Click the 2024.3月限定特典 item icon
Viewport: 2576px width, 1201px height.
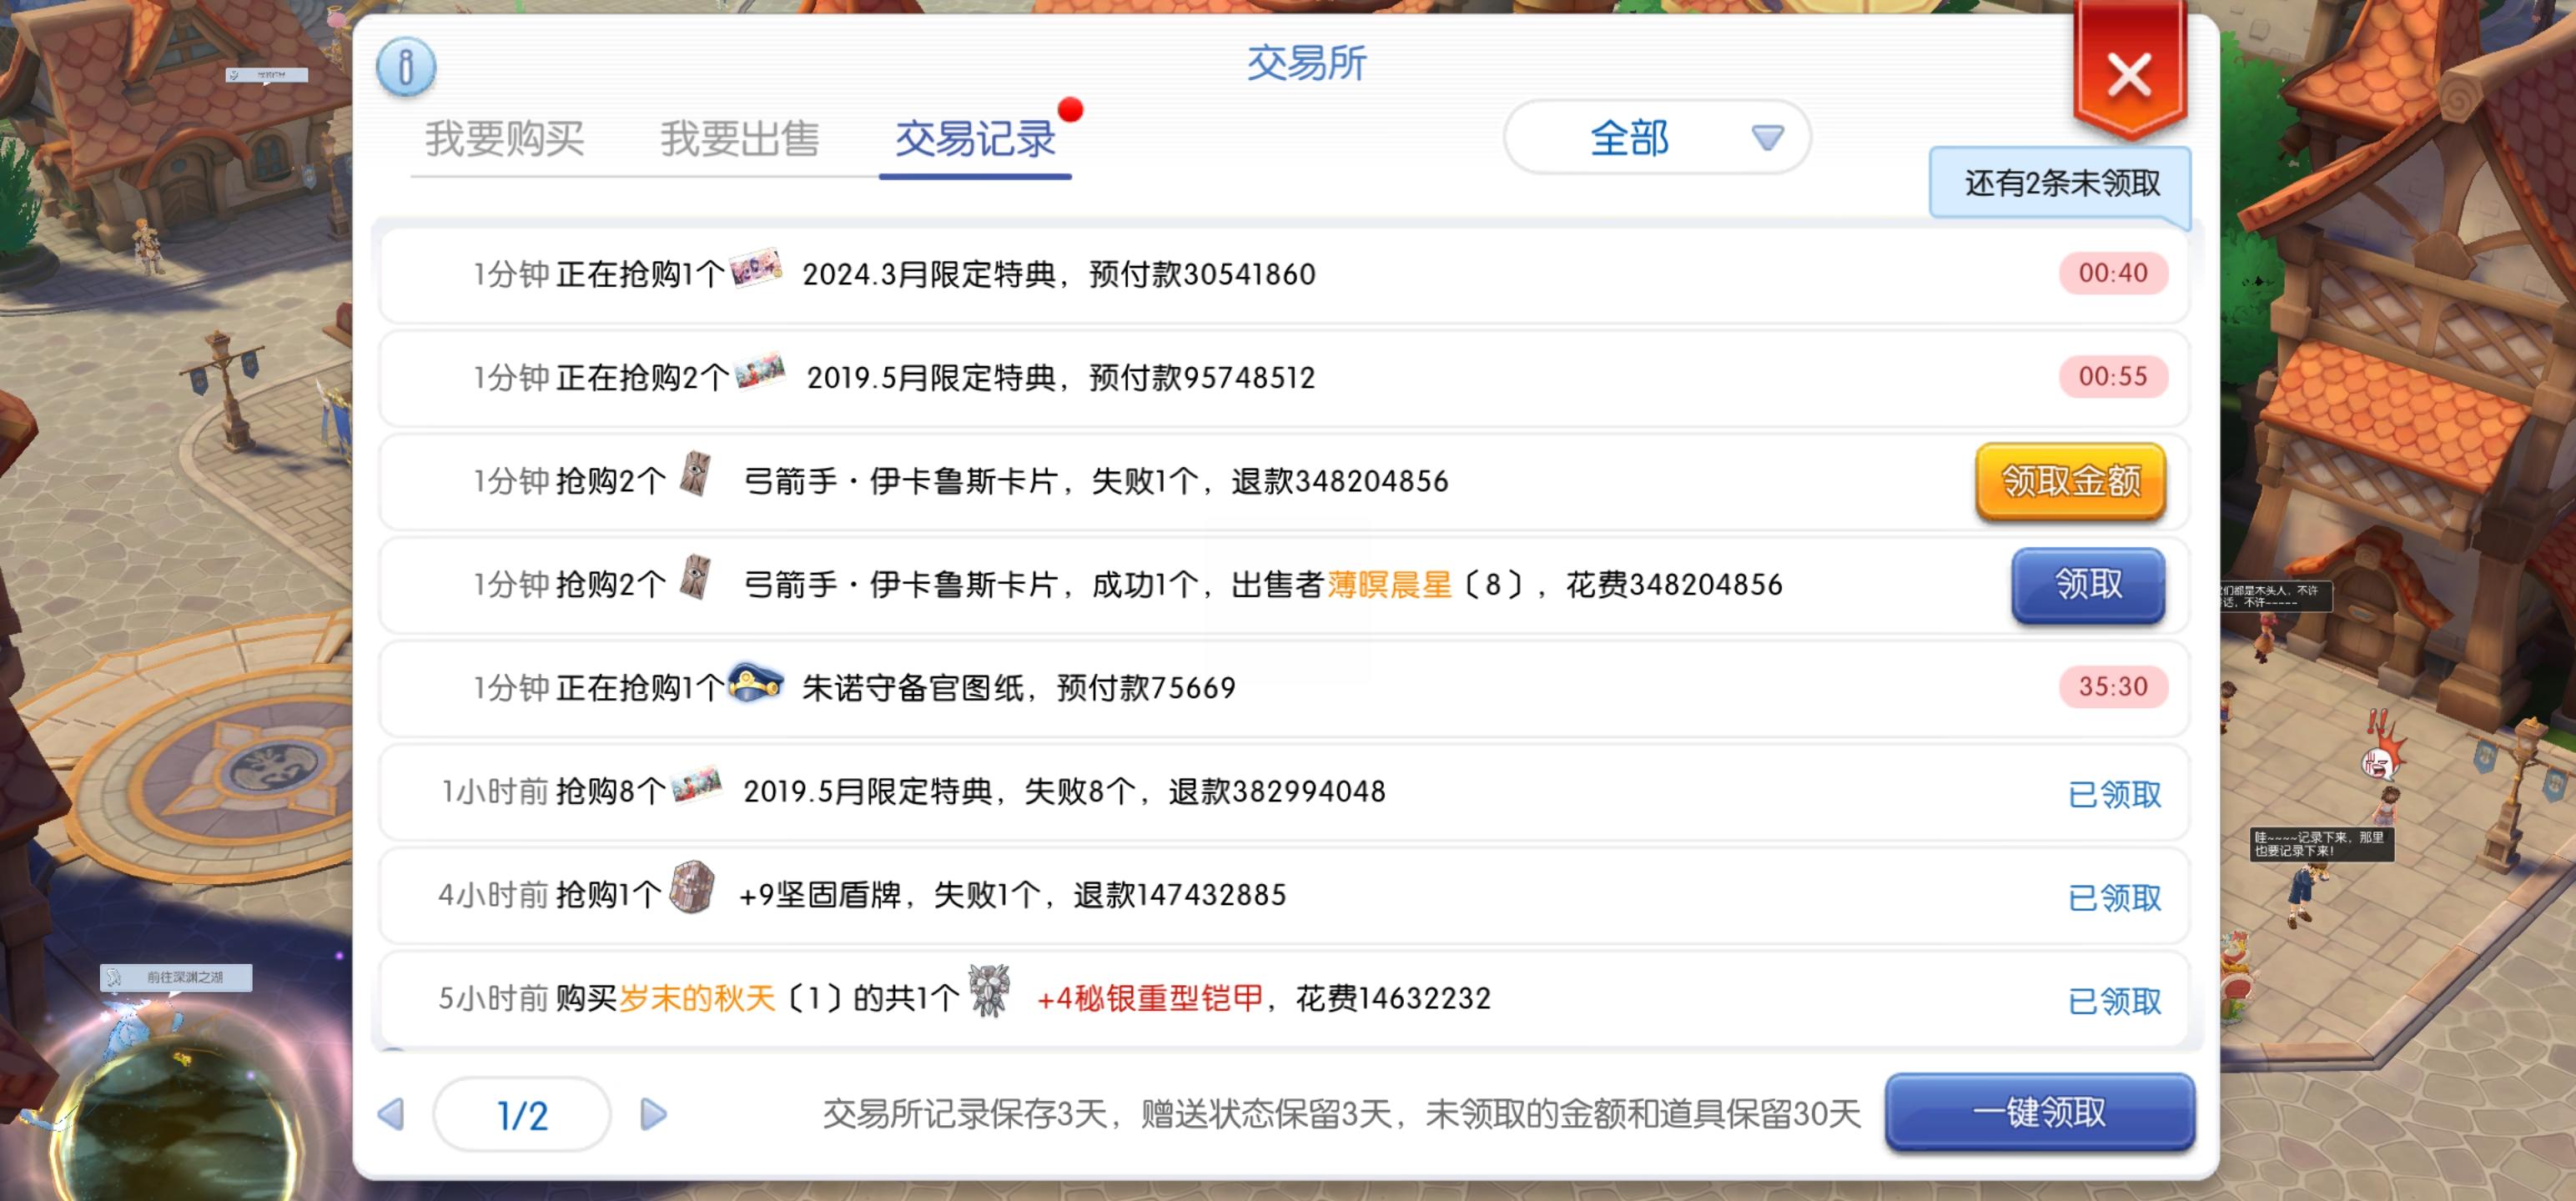coord(755,269)
